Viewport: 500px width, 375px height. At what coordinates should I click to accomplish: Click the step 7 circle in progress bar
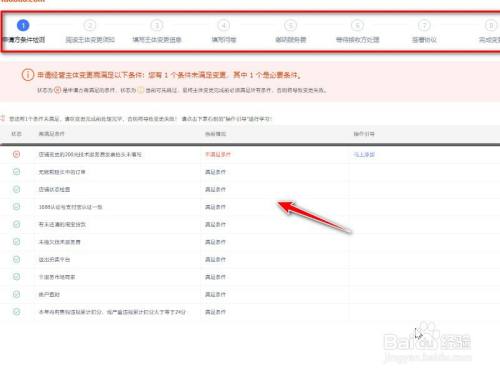424,25
